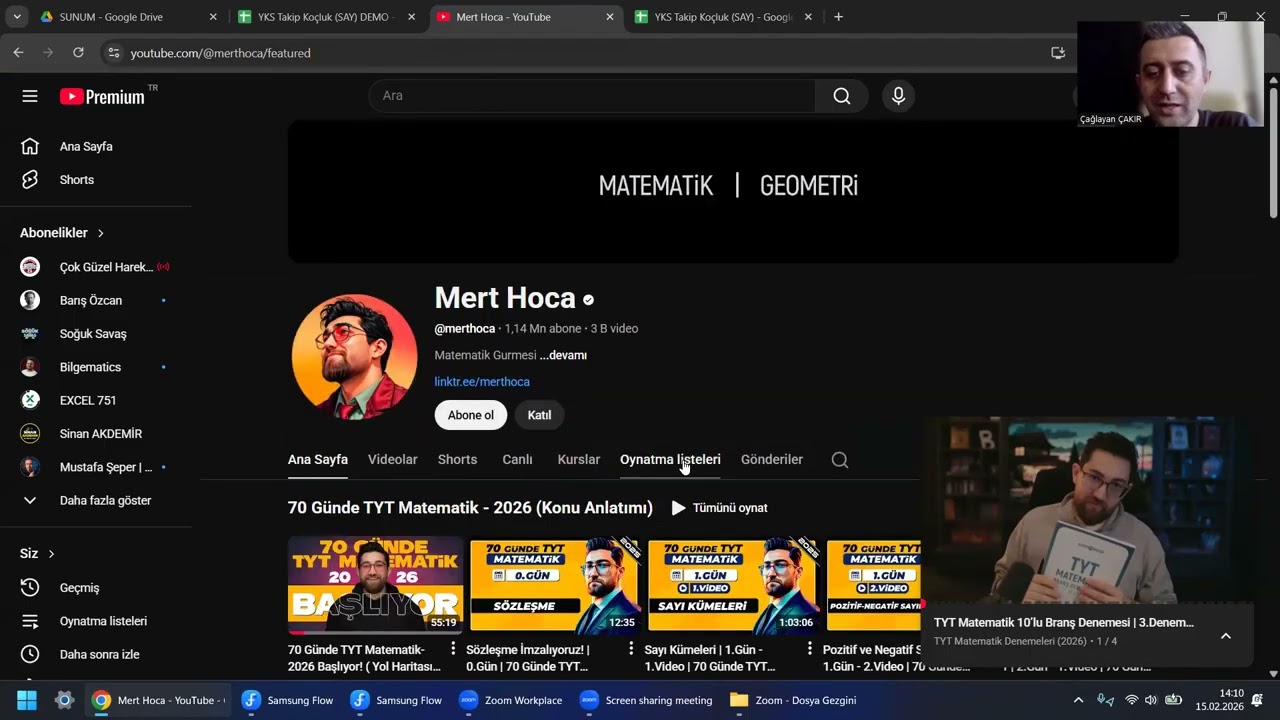The width and height of the screenshot is (1280, 720).
Task: Click the microphone location tray icon
Action: 1105,700
